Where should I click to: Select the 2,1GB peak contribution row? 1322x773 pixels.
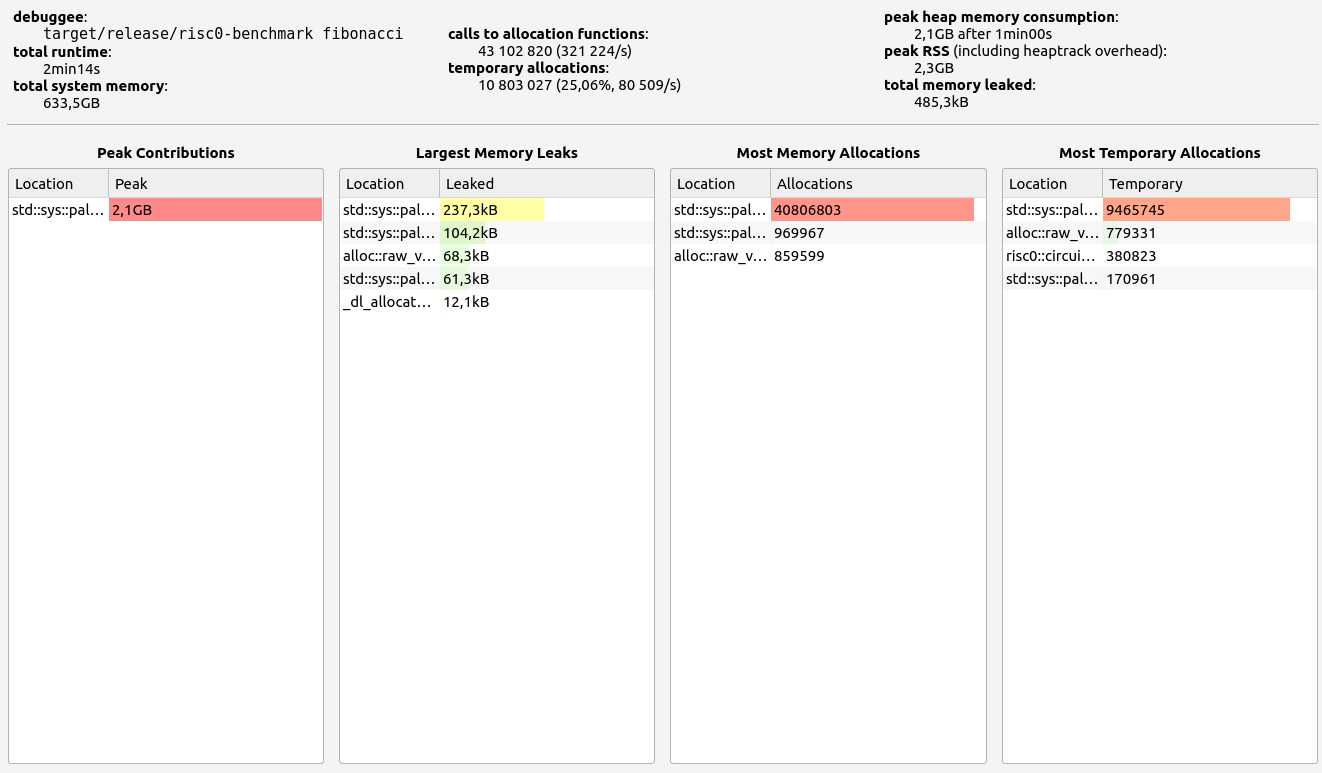(x=165, y=210)
